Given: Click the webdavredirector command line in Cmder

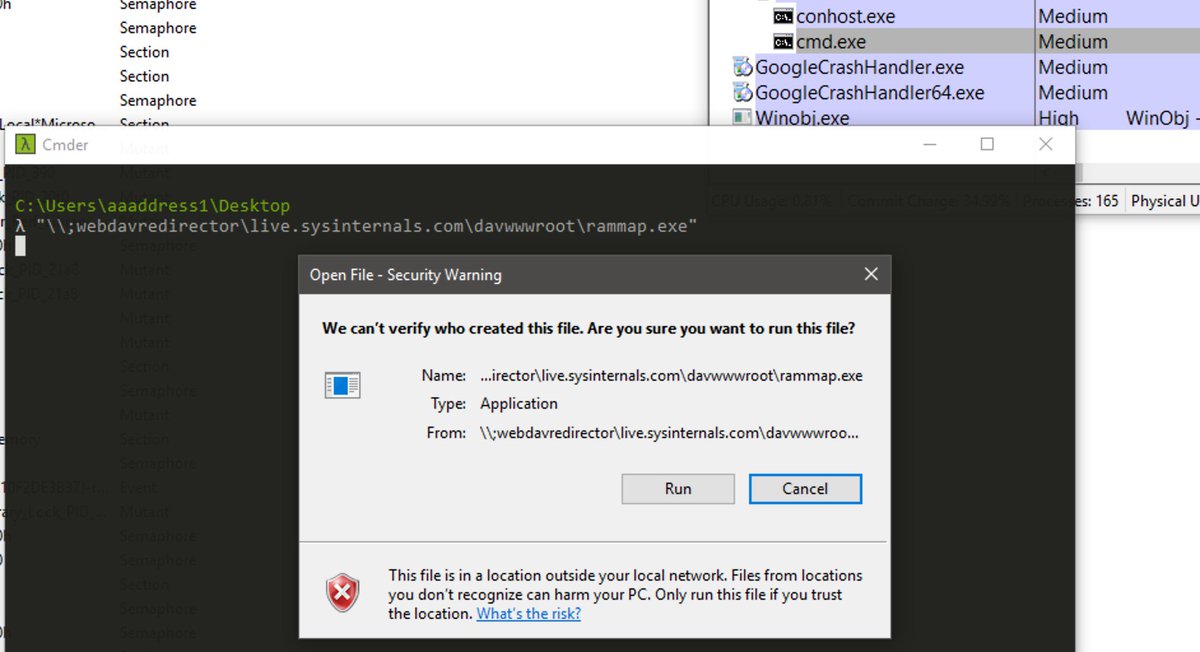Looking at the screenshot, I should click(366, 226).
